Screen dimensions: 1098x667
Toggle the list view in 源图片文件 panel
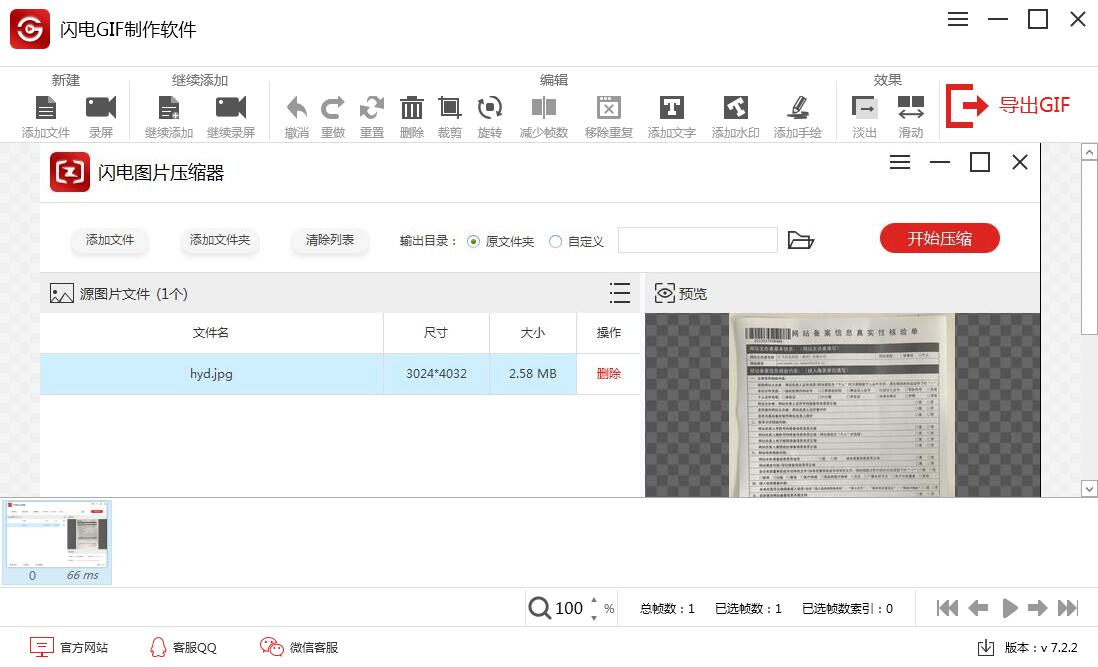[620, 293]
